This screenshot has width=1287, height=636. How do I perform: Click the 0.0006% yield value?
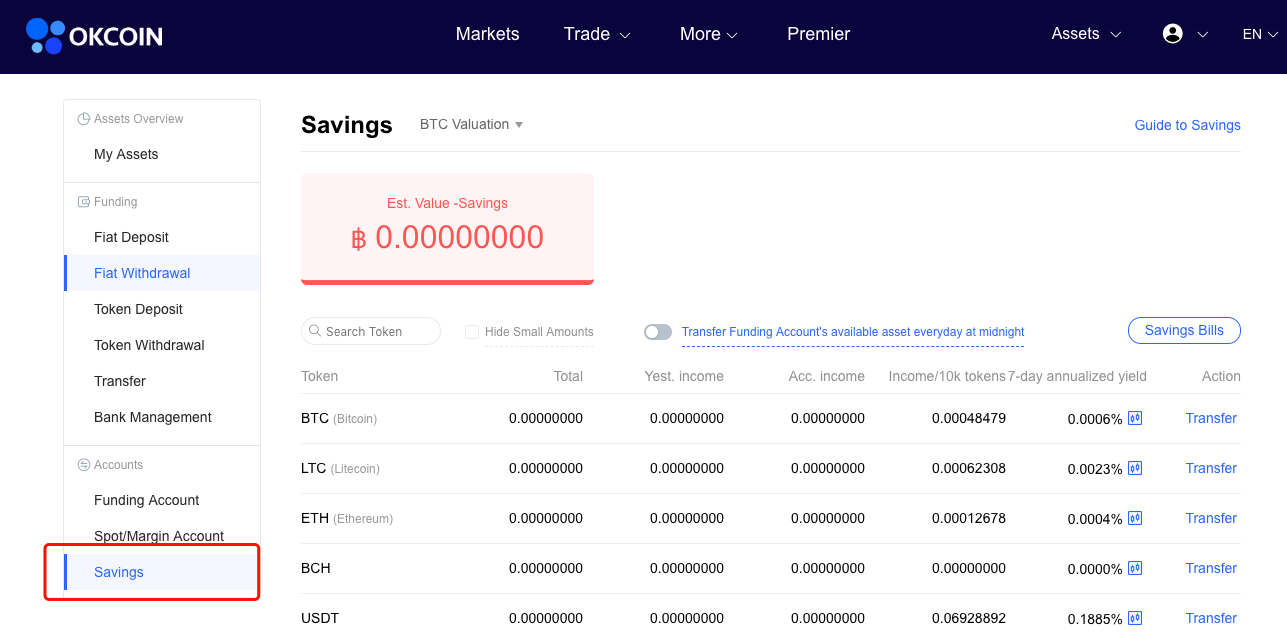[1095, 419]
